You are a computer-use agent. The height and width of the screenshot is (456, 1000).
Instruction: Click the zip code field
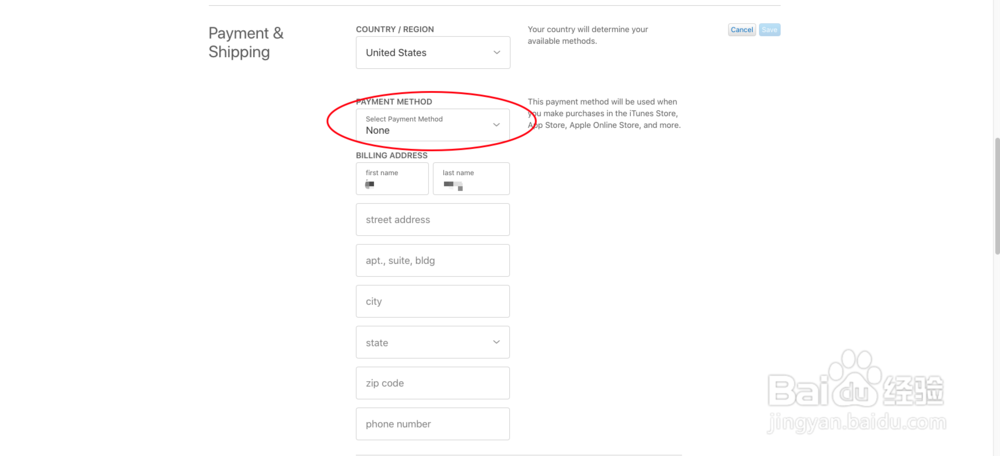432,383
